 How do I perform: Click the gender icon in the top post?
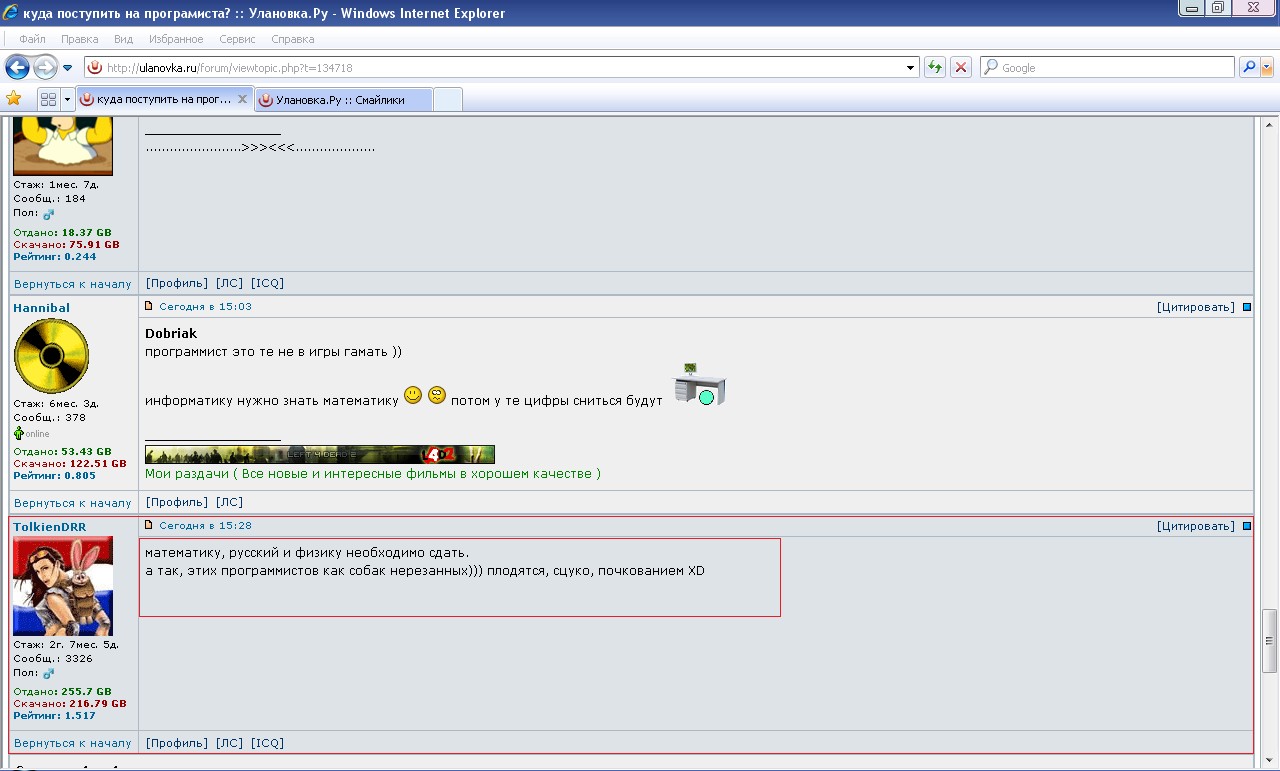(x=48, y=213)
